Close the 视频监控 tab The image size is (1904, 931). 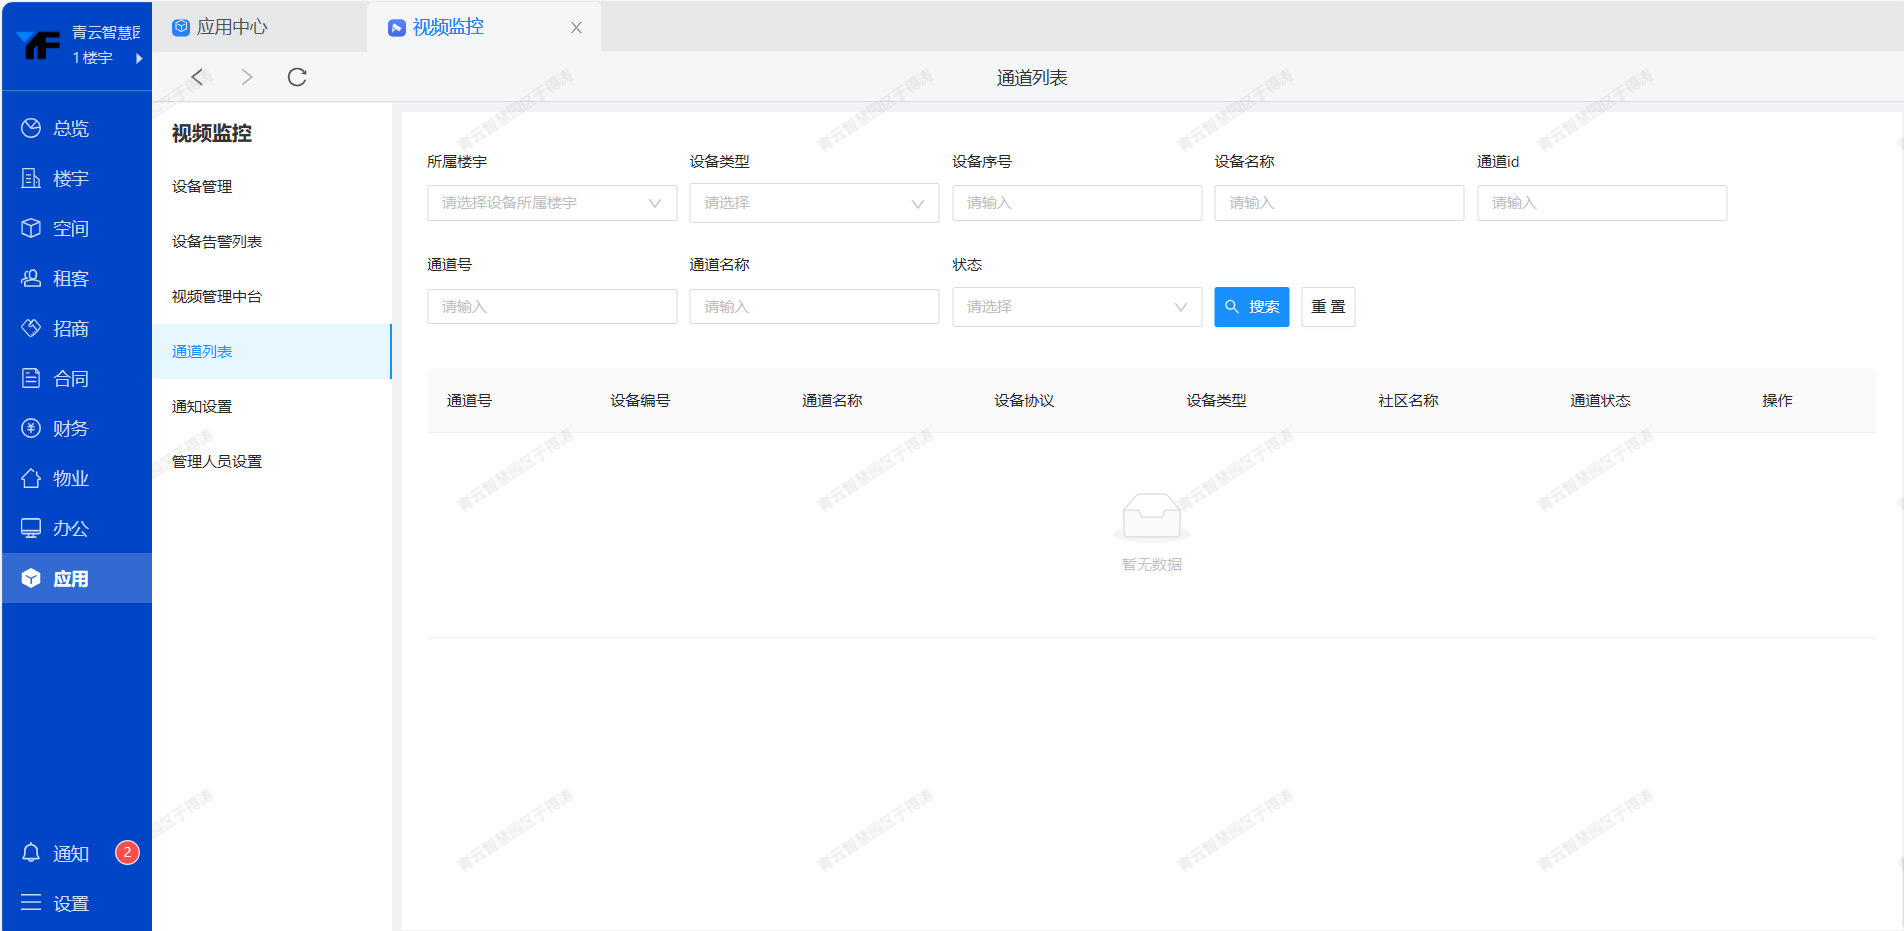576,28
